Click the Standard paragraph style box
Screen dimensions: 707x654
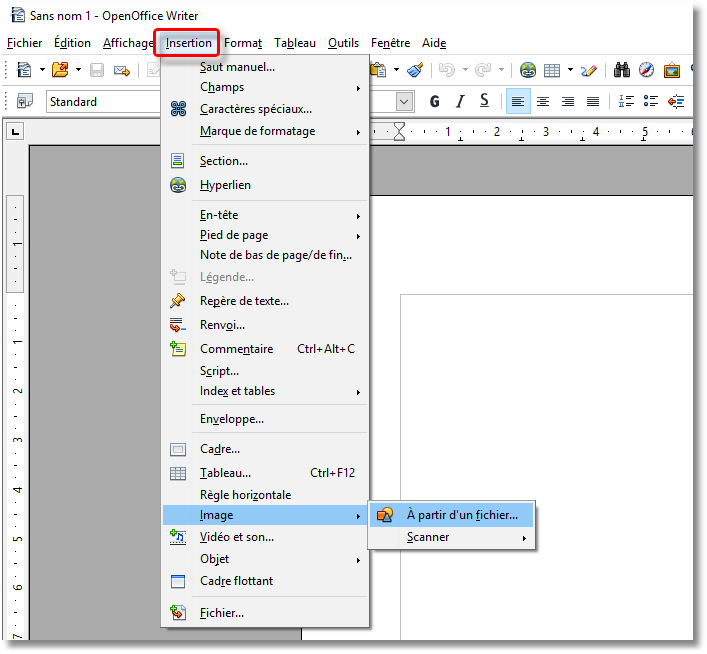click(x=104, y=101)
